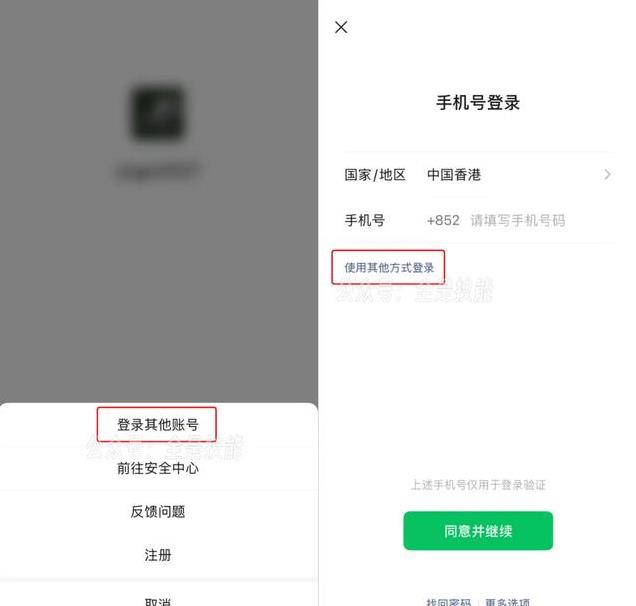
Task: Select 登录其他账号 in the action sheet
Action: coord(158,425)
